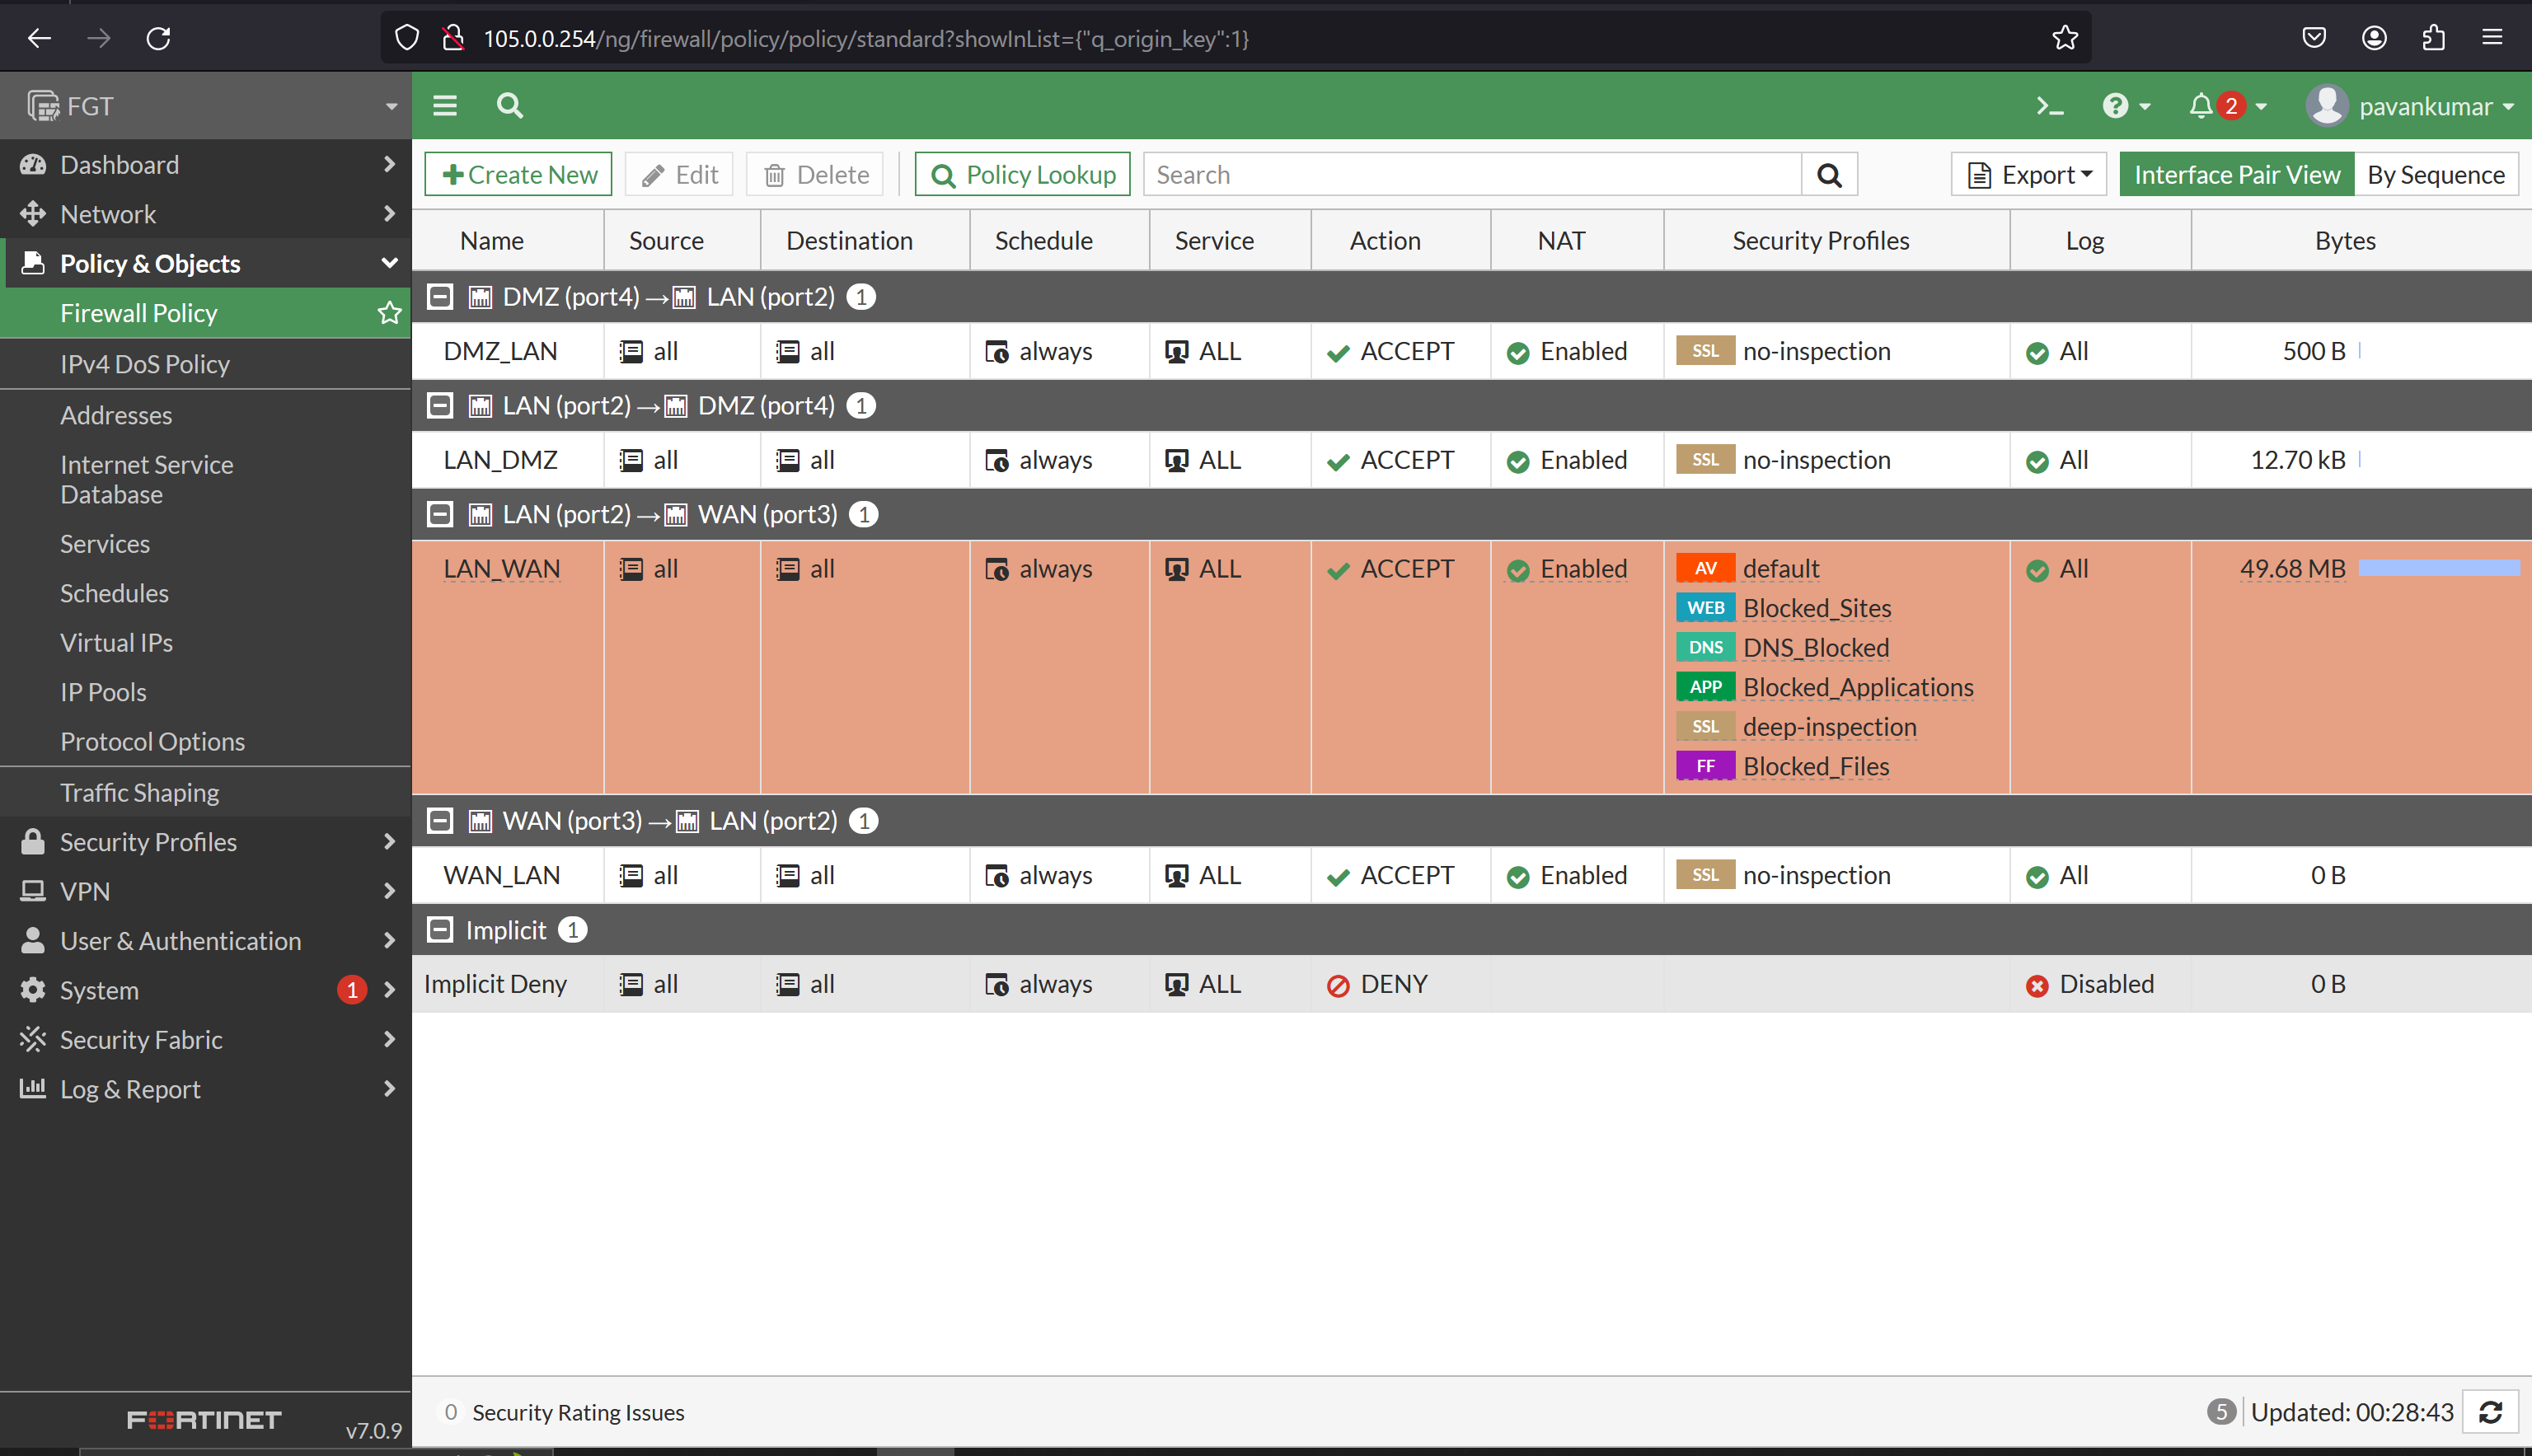Expand the Log & Report menu
2532x1456 pixels.
pos(206,1089)
